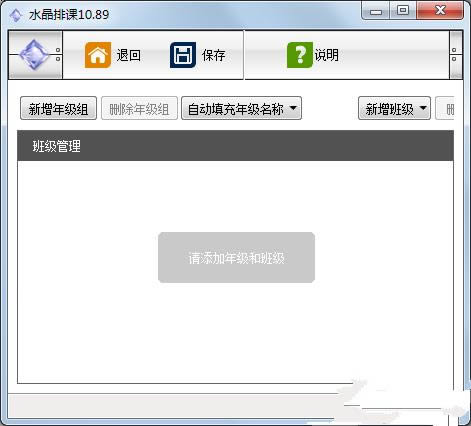Click the upper small square beside the crystal logo
Screen dimensions: 471x426
pos(58,50)
